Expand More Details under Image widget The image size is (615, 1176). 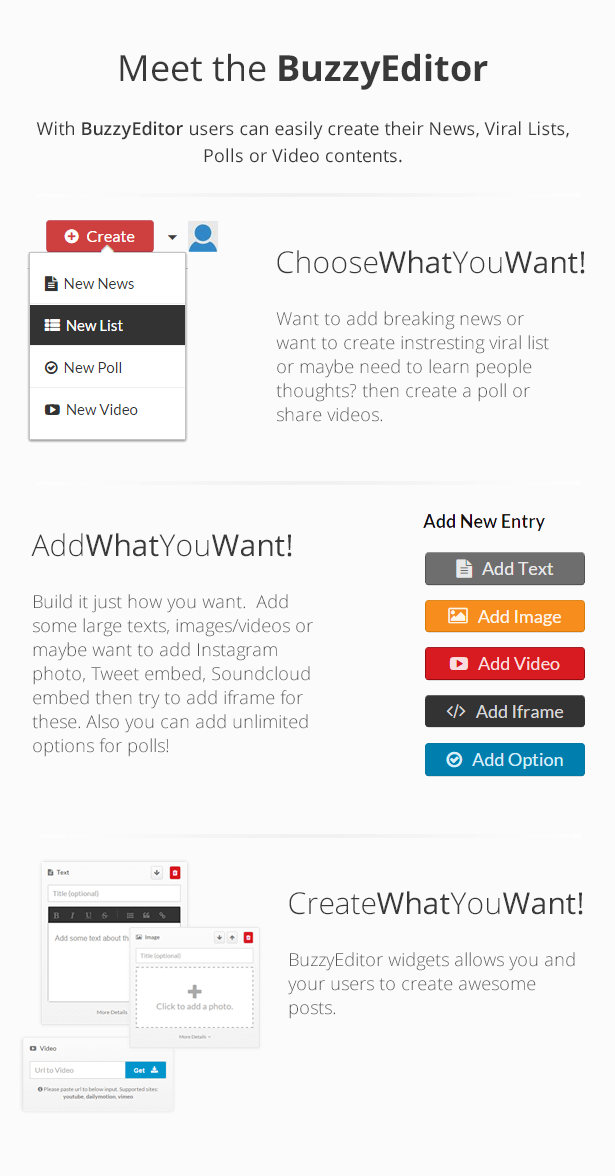[x=195, y=1037]
